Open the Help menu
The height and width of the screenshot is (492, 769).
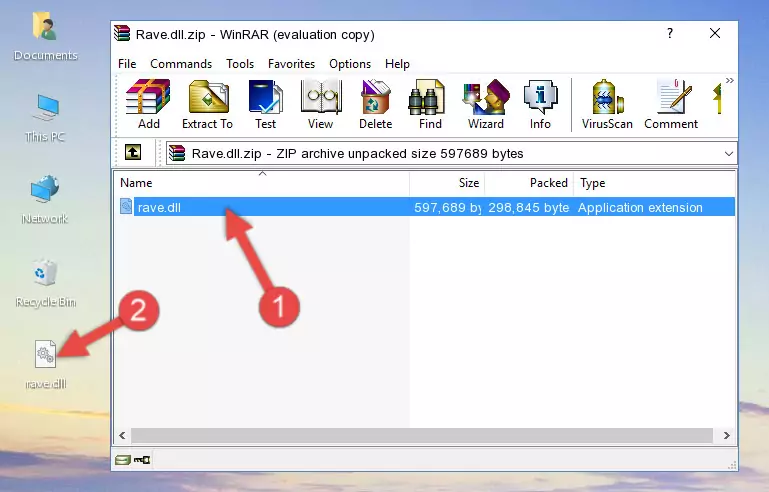(x=397, y=64)
